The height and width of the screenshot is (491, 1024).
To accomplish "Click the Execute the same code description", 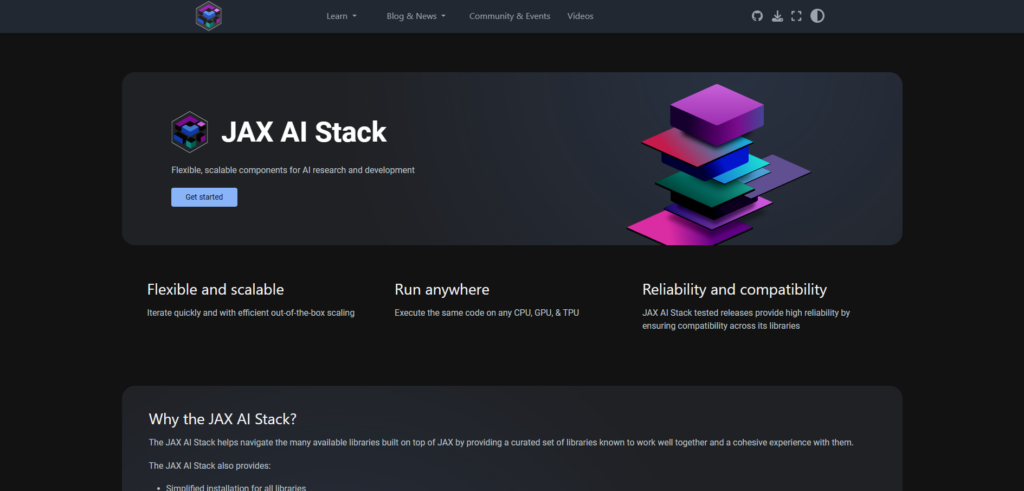I will pos(487,313).
